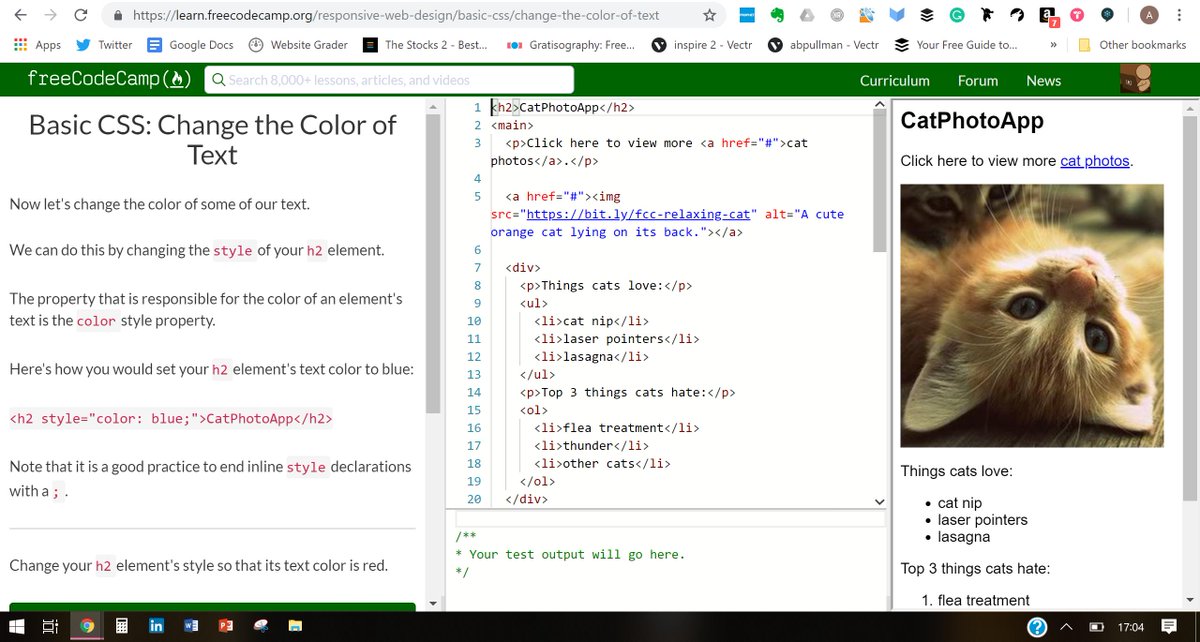Open the Buffer extension in toolbar
1200x642 pixels.
(927, 16)
